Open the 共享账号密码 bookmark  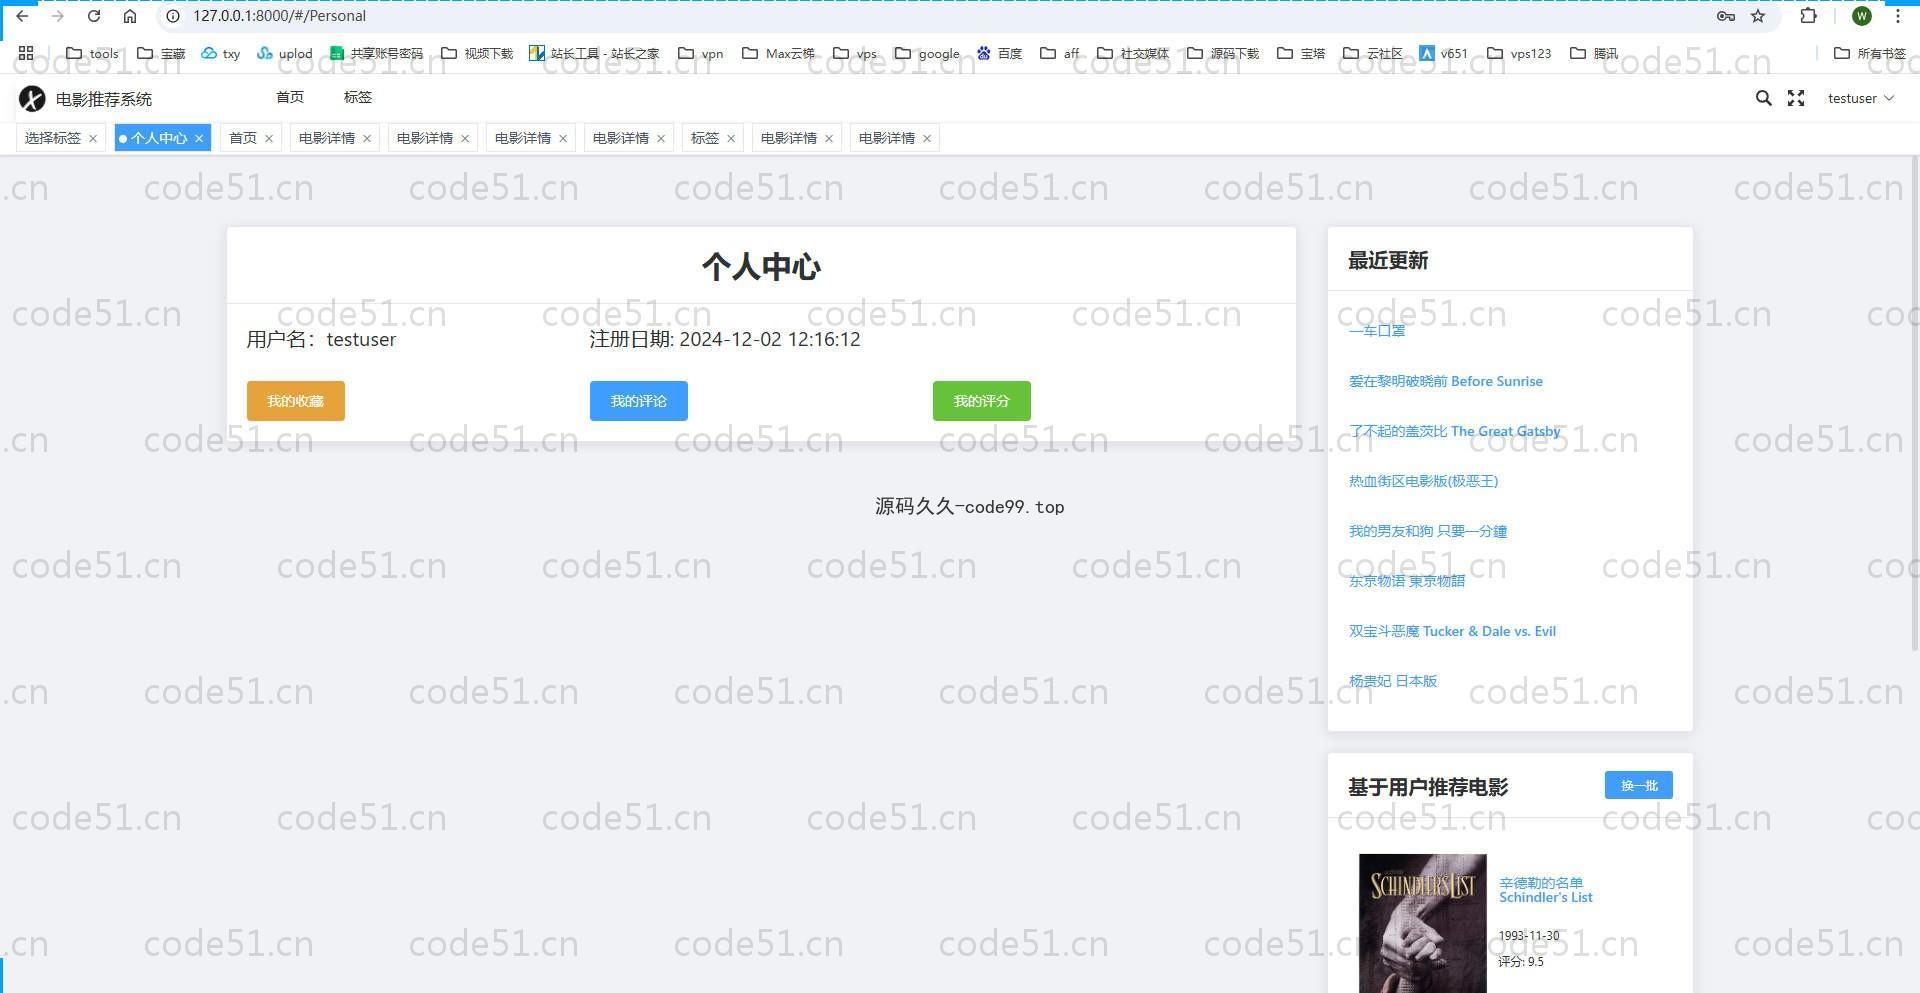(376, 53)
